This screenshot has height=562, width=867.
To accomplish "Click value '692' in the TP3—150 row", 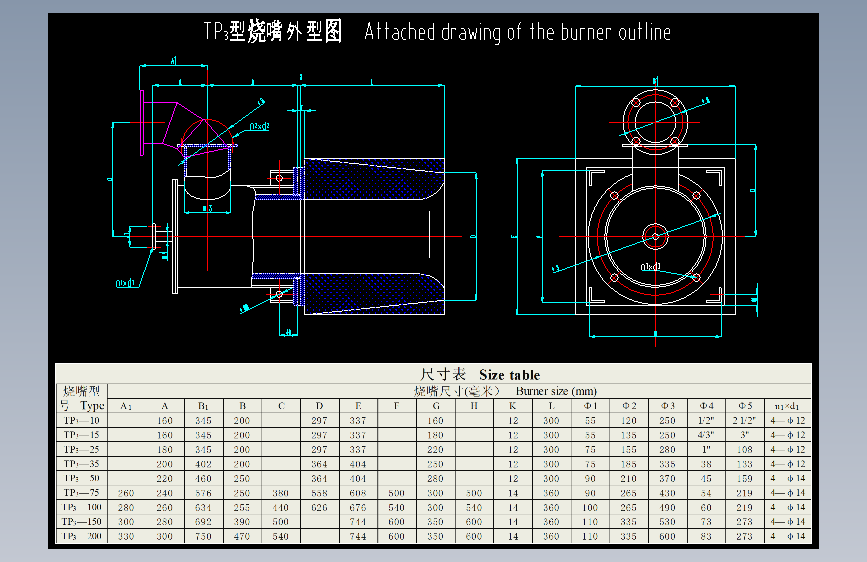I will [x=203, y=522].
